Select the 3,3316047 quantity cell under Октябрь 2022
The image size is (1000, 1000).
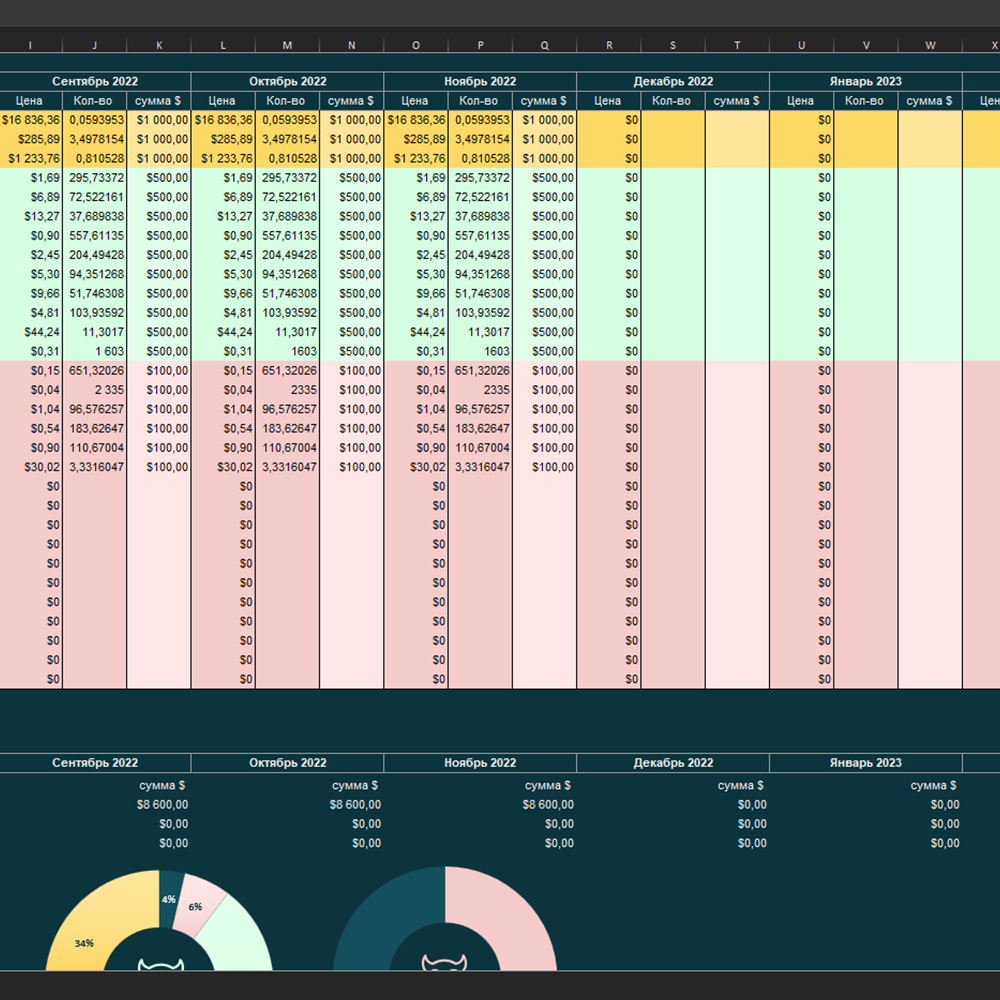[x=288, y=467]
